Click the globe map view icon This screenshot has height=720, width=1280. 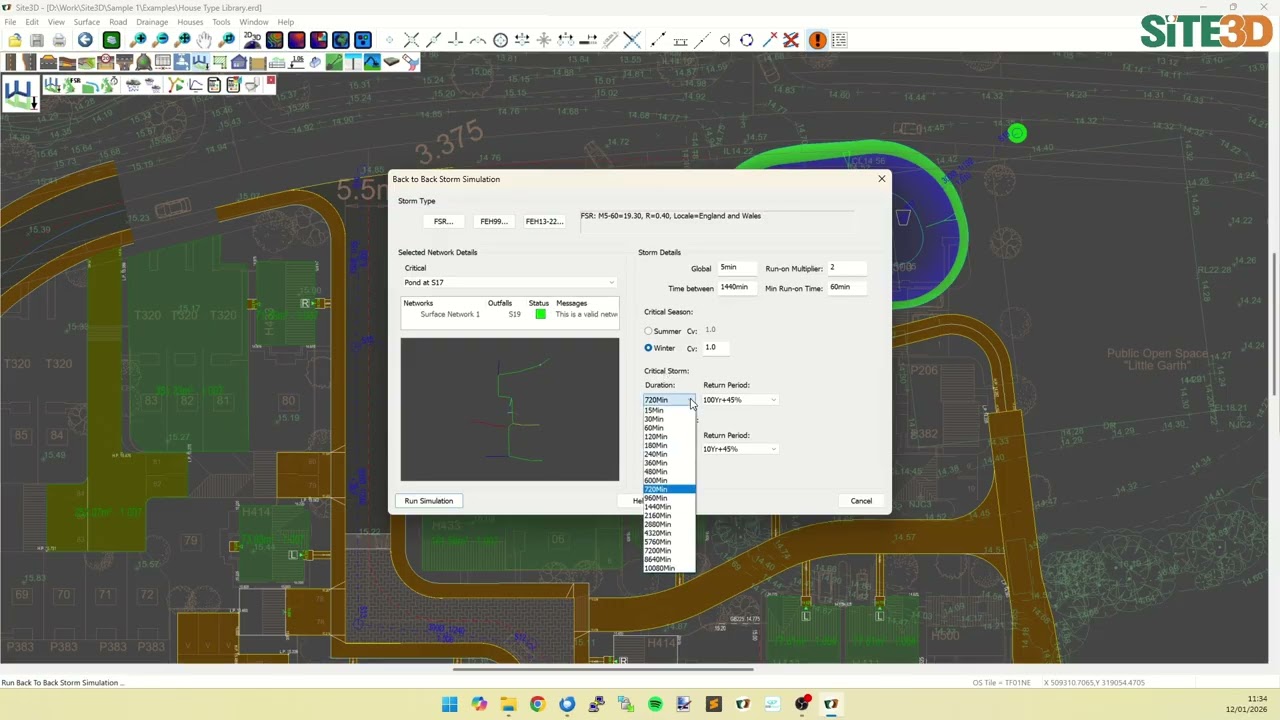341,40
